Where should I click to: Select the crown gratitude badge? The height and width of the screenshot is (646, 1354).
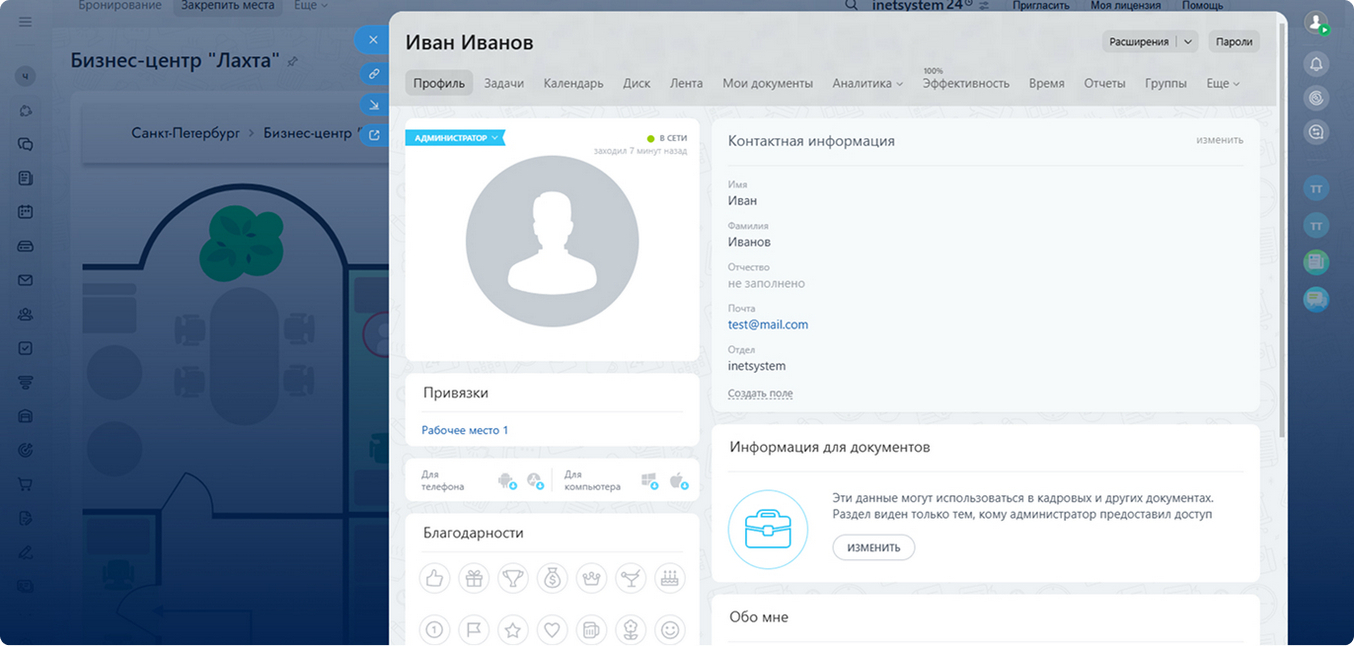[x=592, y=577]
